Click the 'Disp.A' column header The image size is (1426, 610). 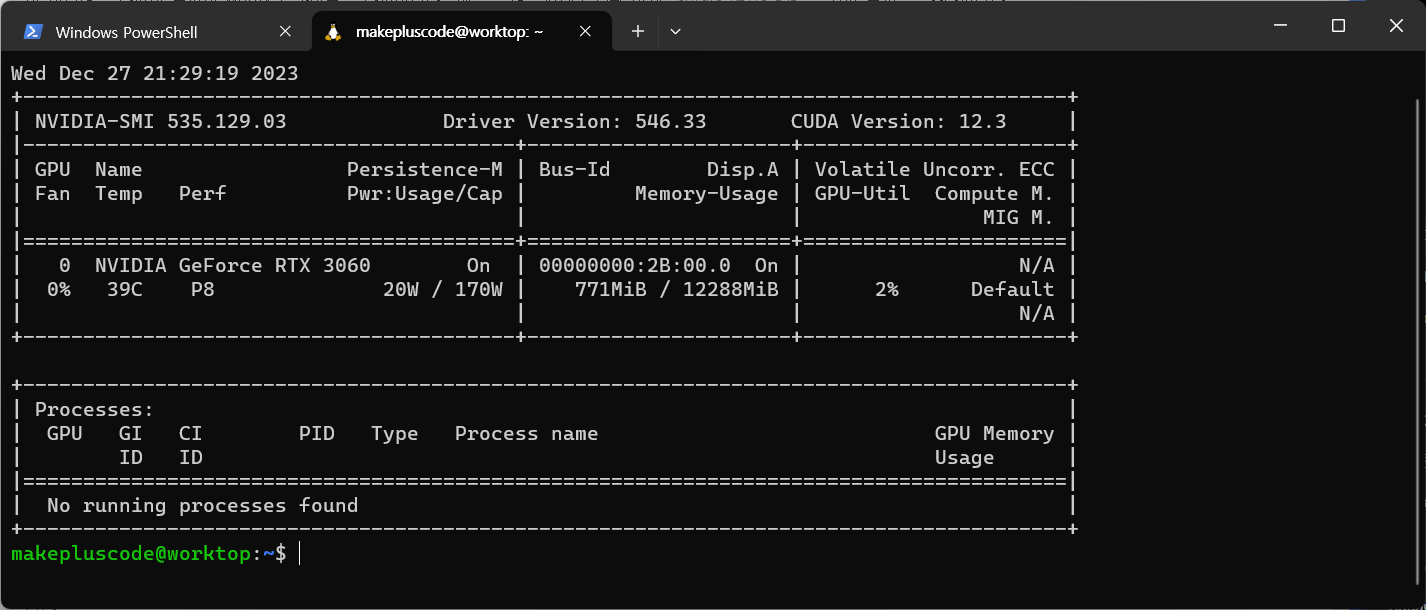(x=742, y=170)
